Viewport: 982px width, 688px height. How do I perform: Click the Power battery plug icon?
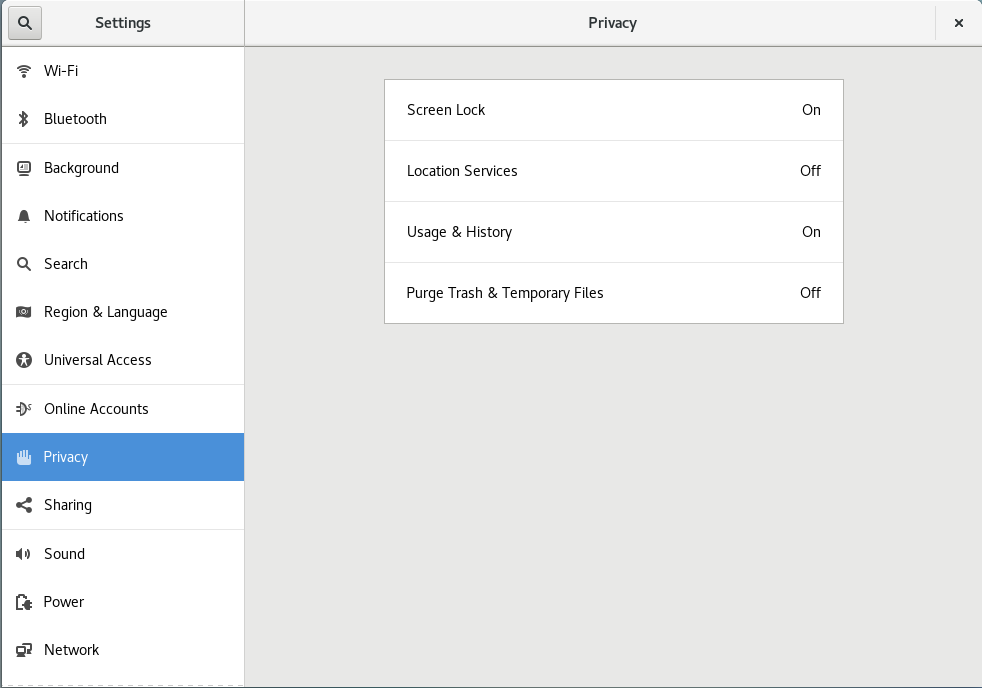click(x=24, y=602)
